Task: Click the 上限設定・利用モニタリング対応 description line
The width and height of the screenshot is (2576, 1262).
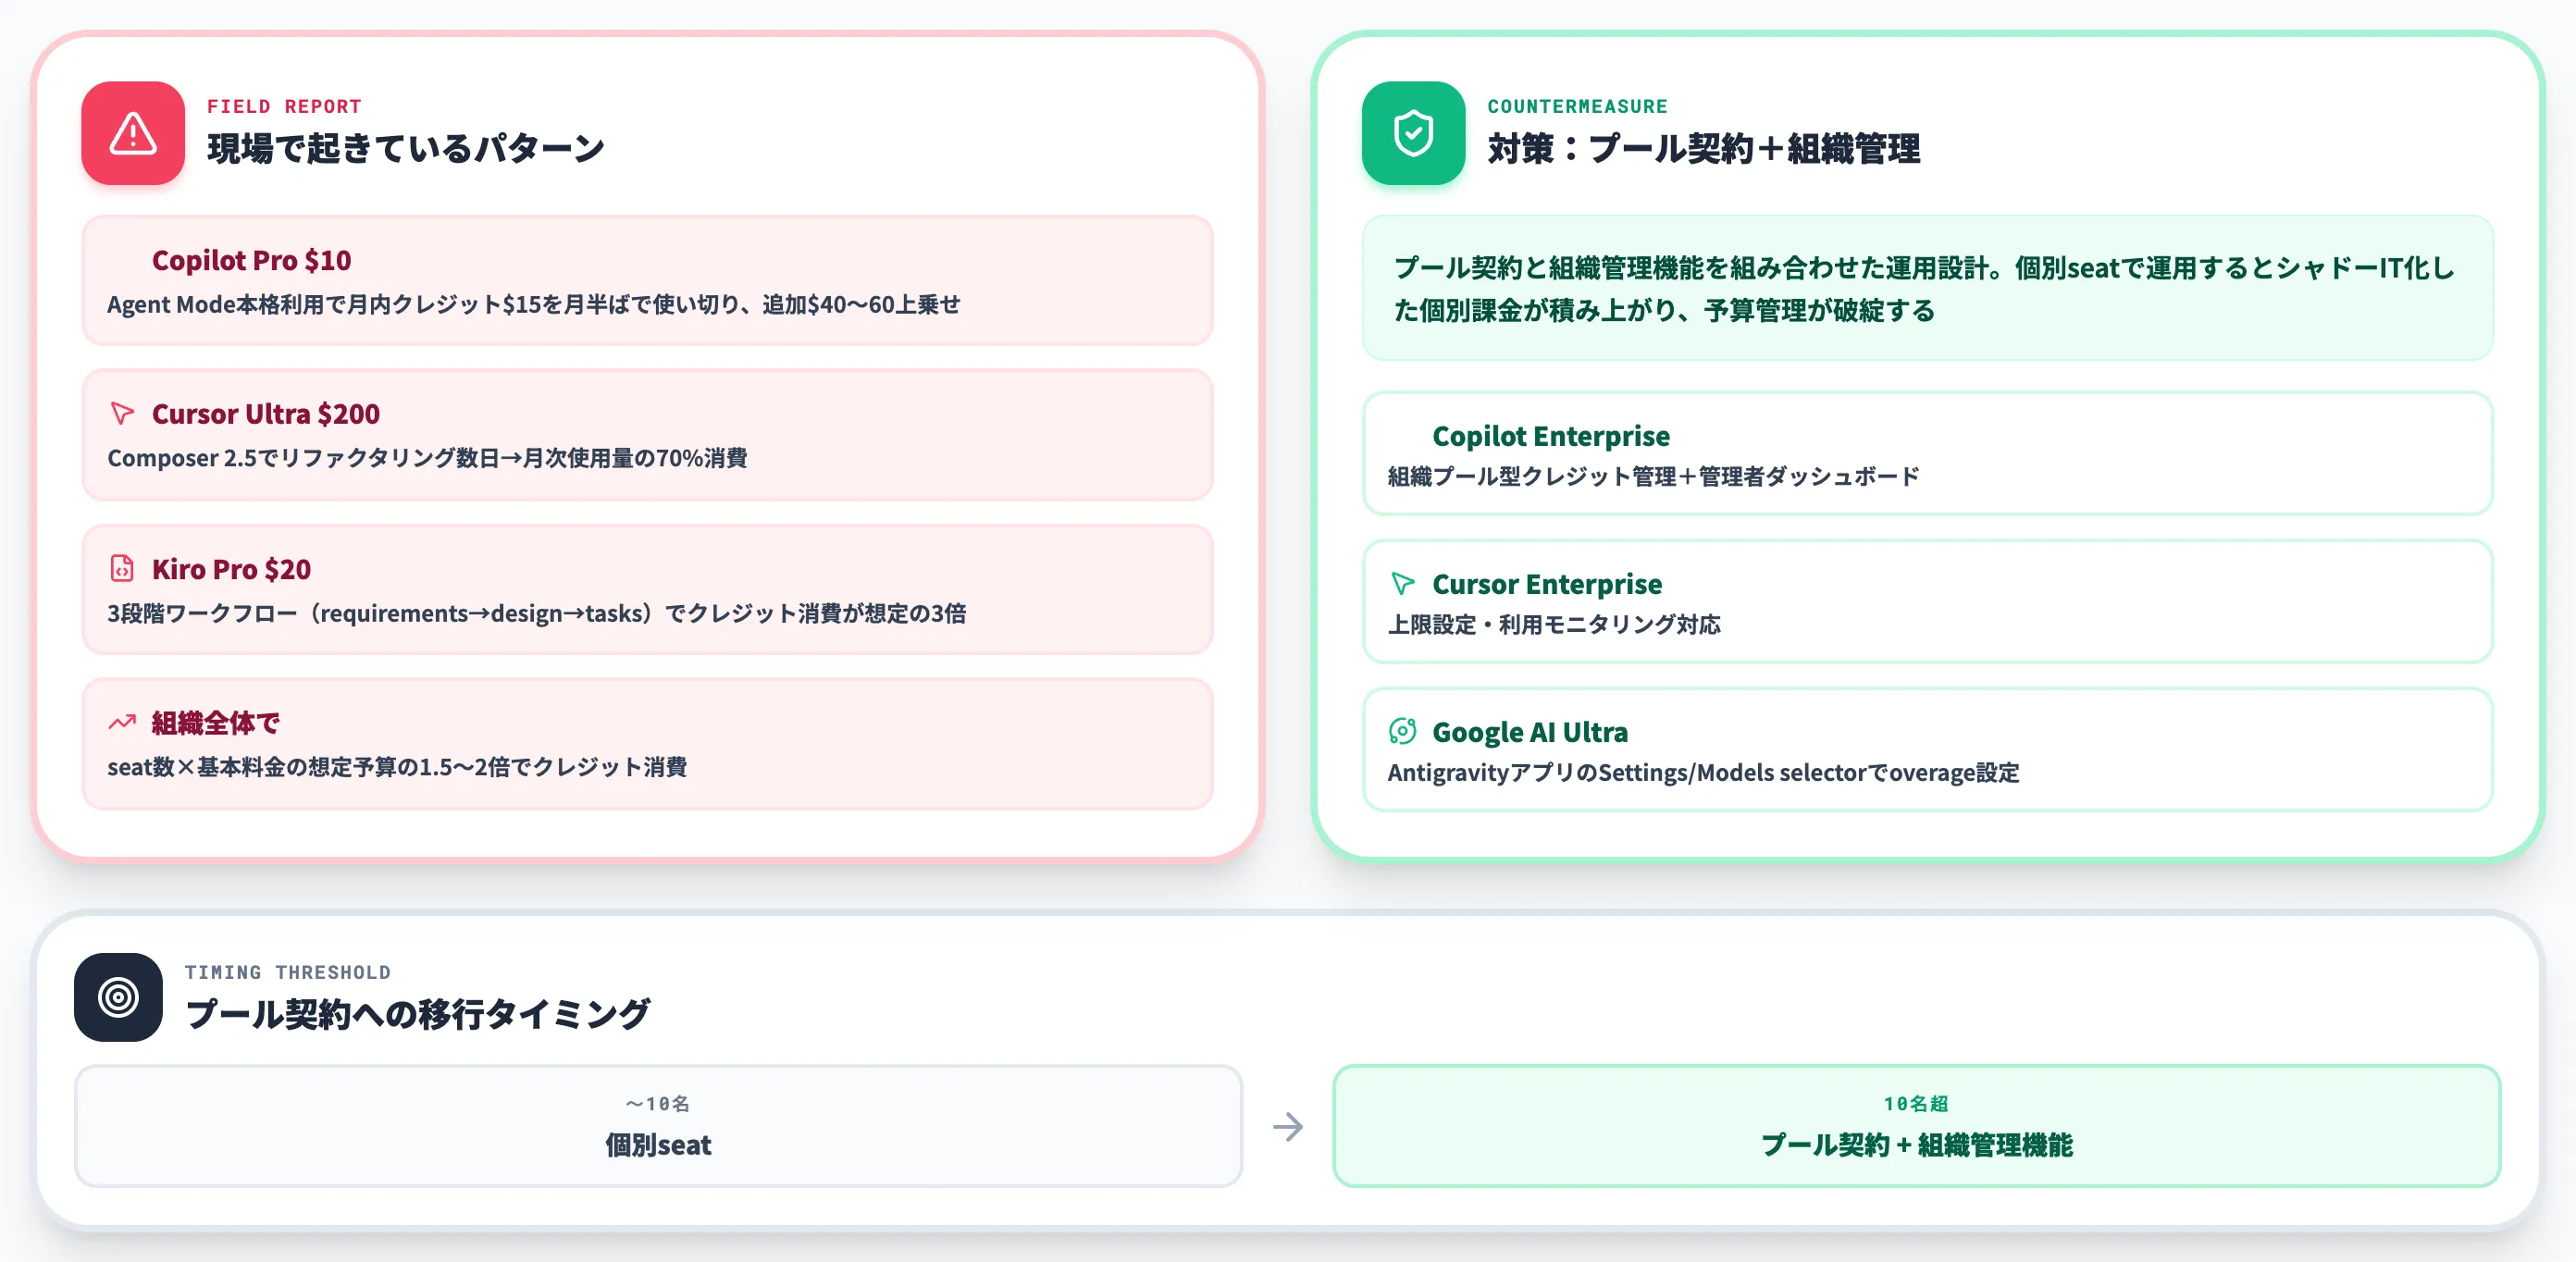Action: pos(1553,624)
